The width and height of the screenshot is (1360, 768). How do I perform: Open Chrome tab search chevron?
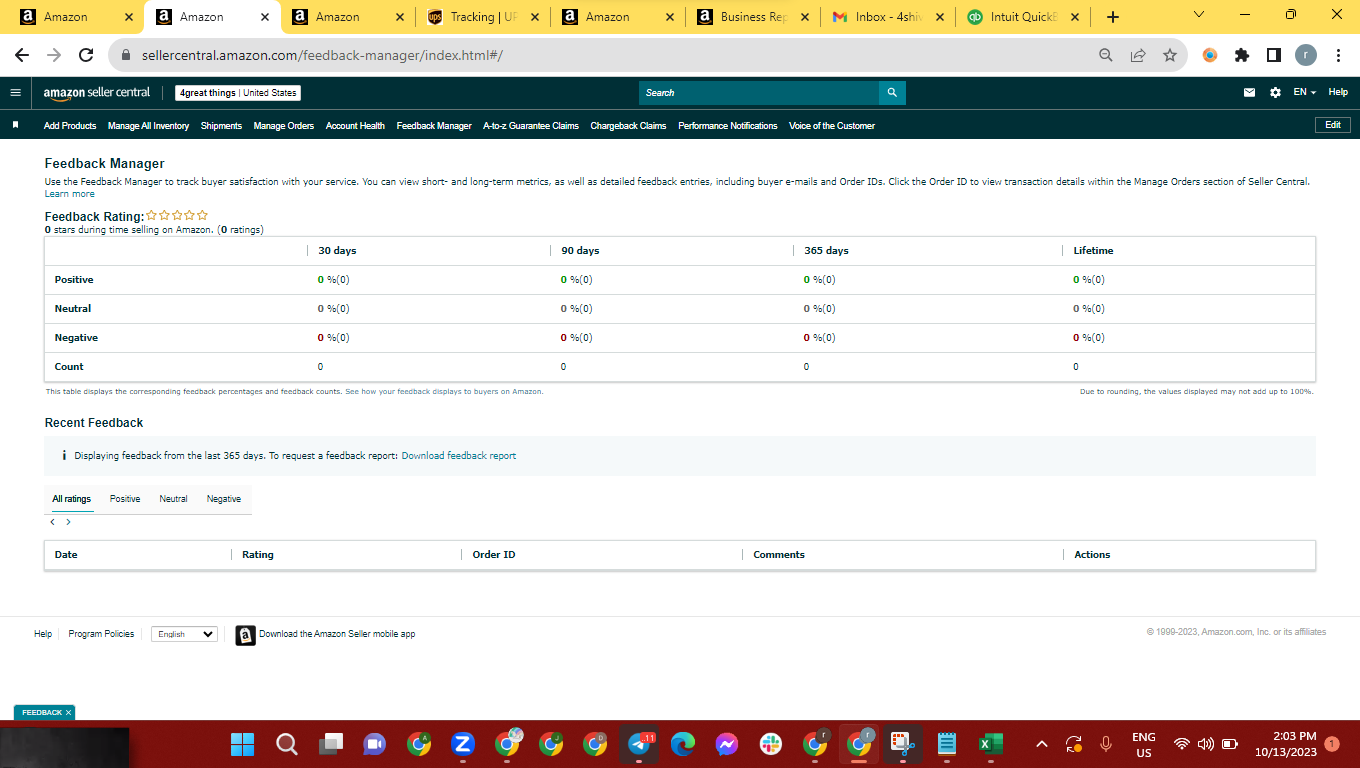(x=1199, y=15)
